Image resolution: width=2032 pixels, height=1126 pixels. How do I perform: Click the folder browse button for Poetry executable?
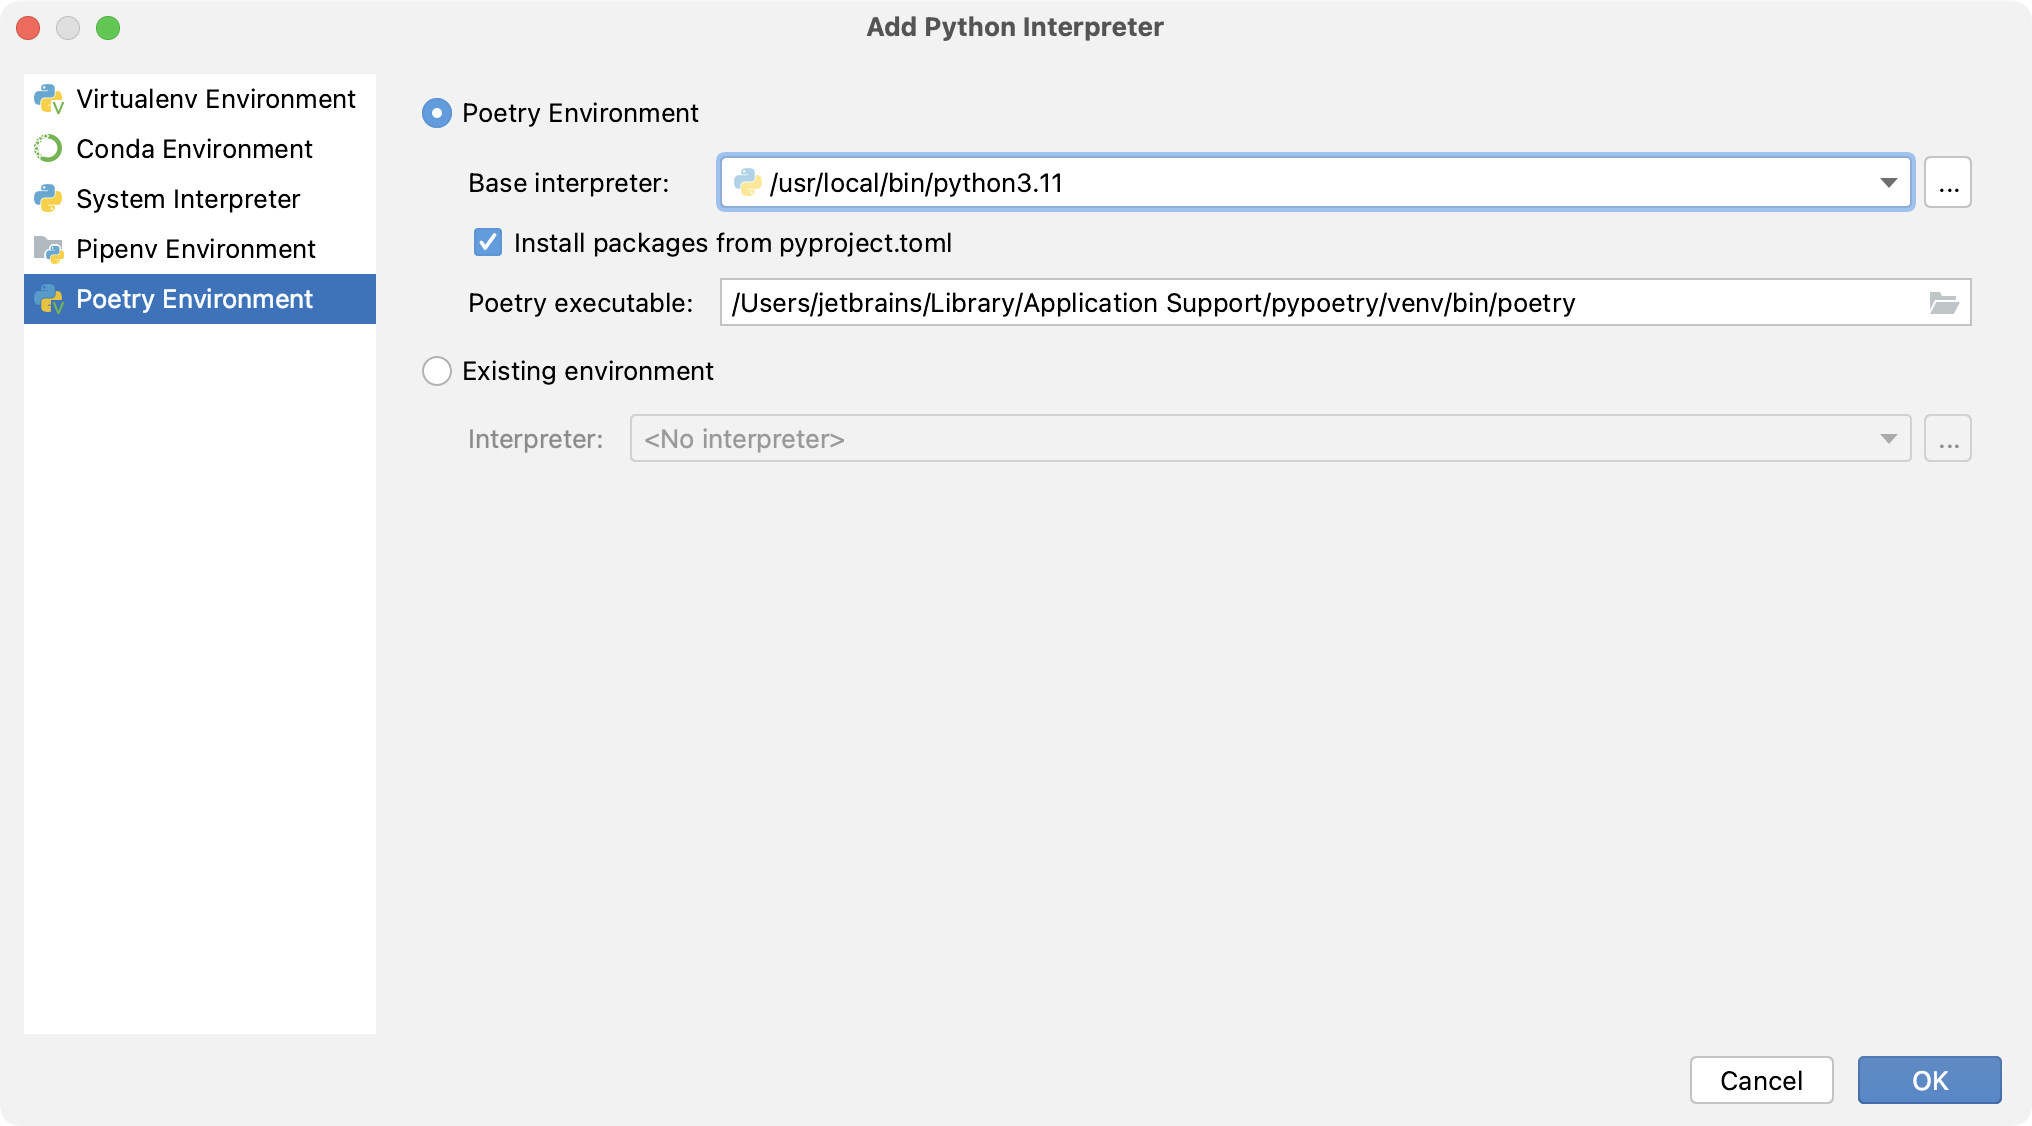coord(1943,302)
